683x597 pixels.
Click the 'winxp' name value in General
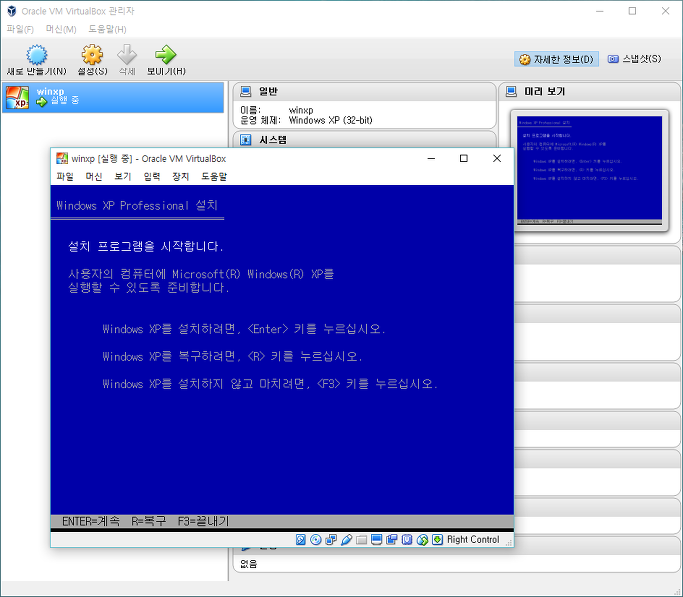(x=301, y=110)
